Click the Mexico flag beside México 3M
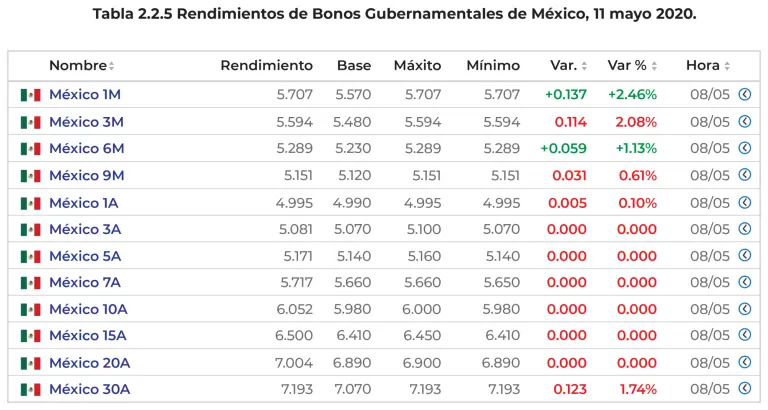768x410 pixels. (30, 122)
